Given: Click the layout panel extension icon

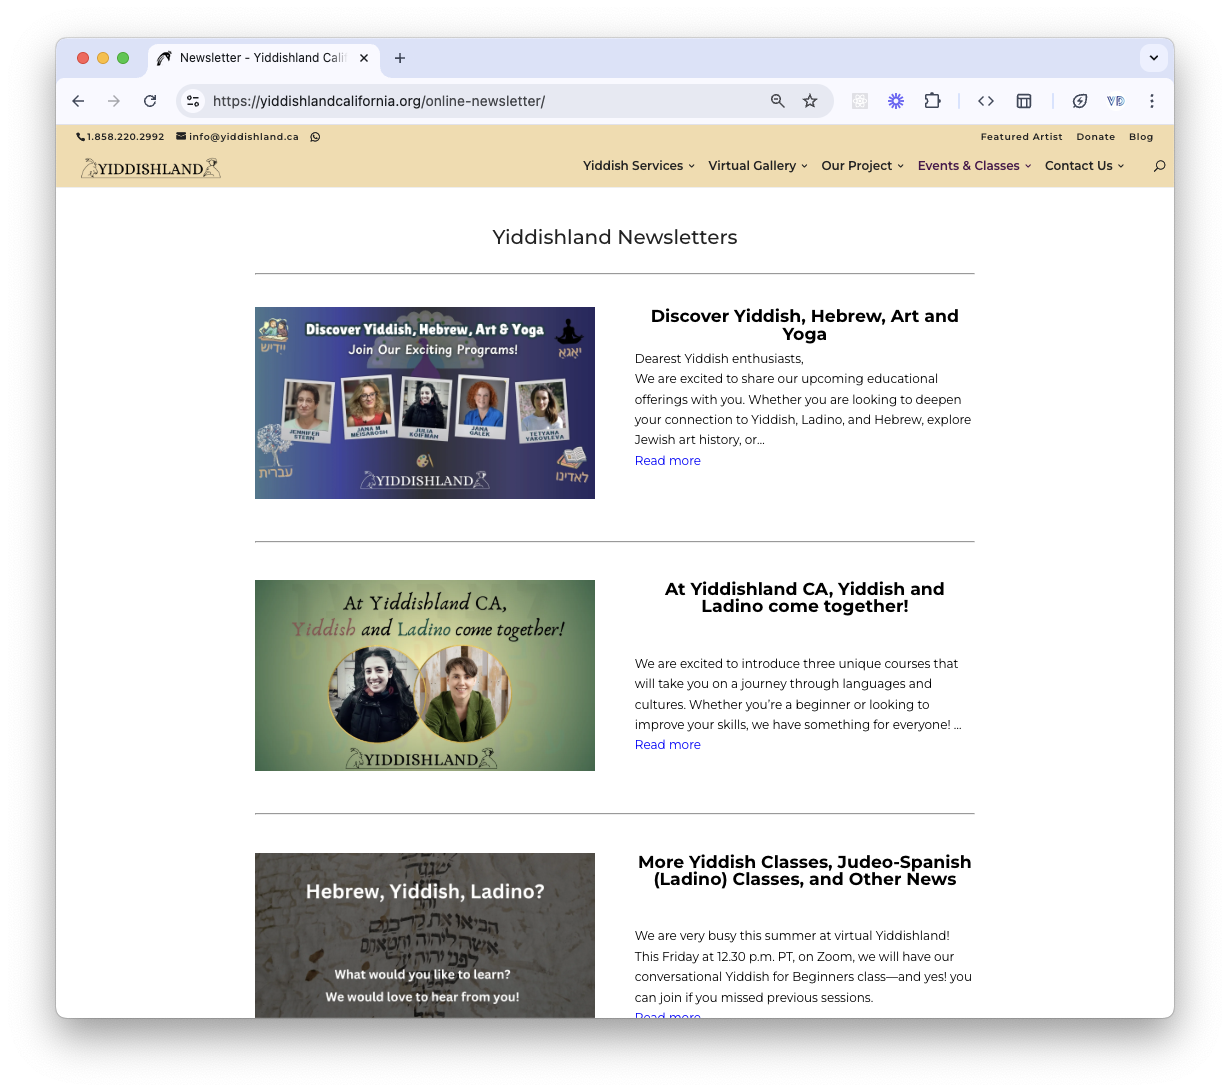Looking at the screenshot, I should click(1024, 101).
